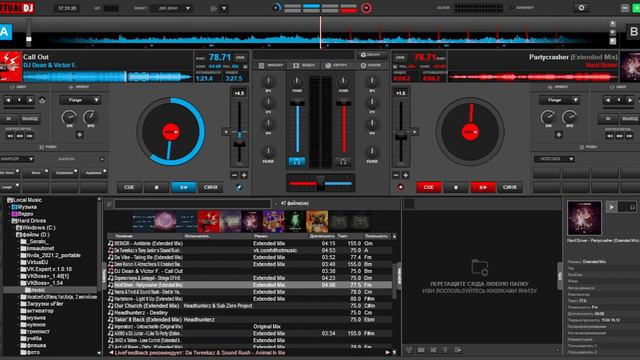This screenshot has height=360, width=640.
Task: Toggle key lock next to deck A key display
Action: (x=245, y=67)
